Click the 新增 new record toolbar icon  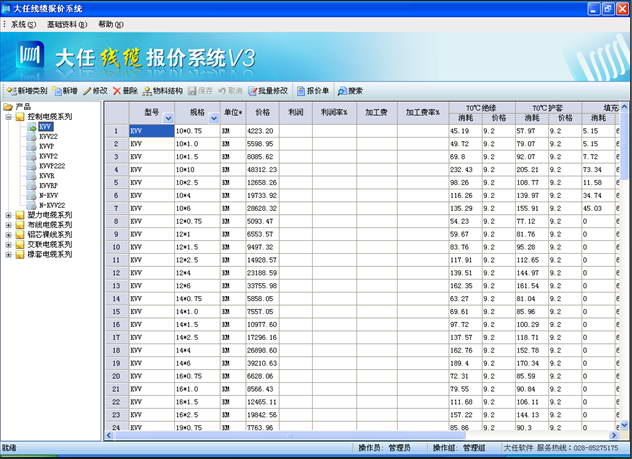click(58, 91)
